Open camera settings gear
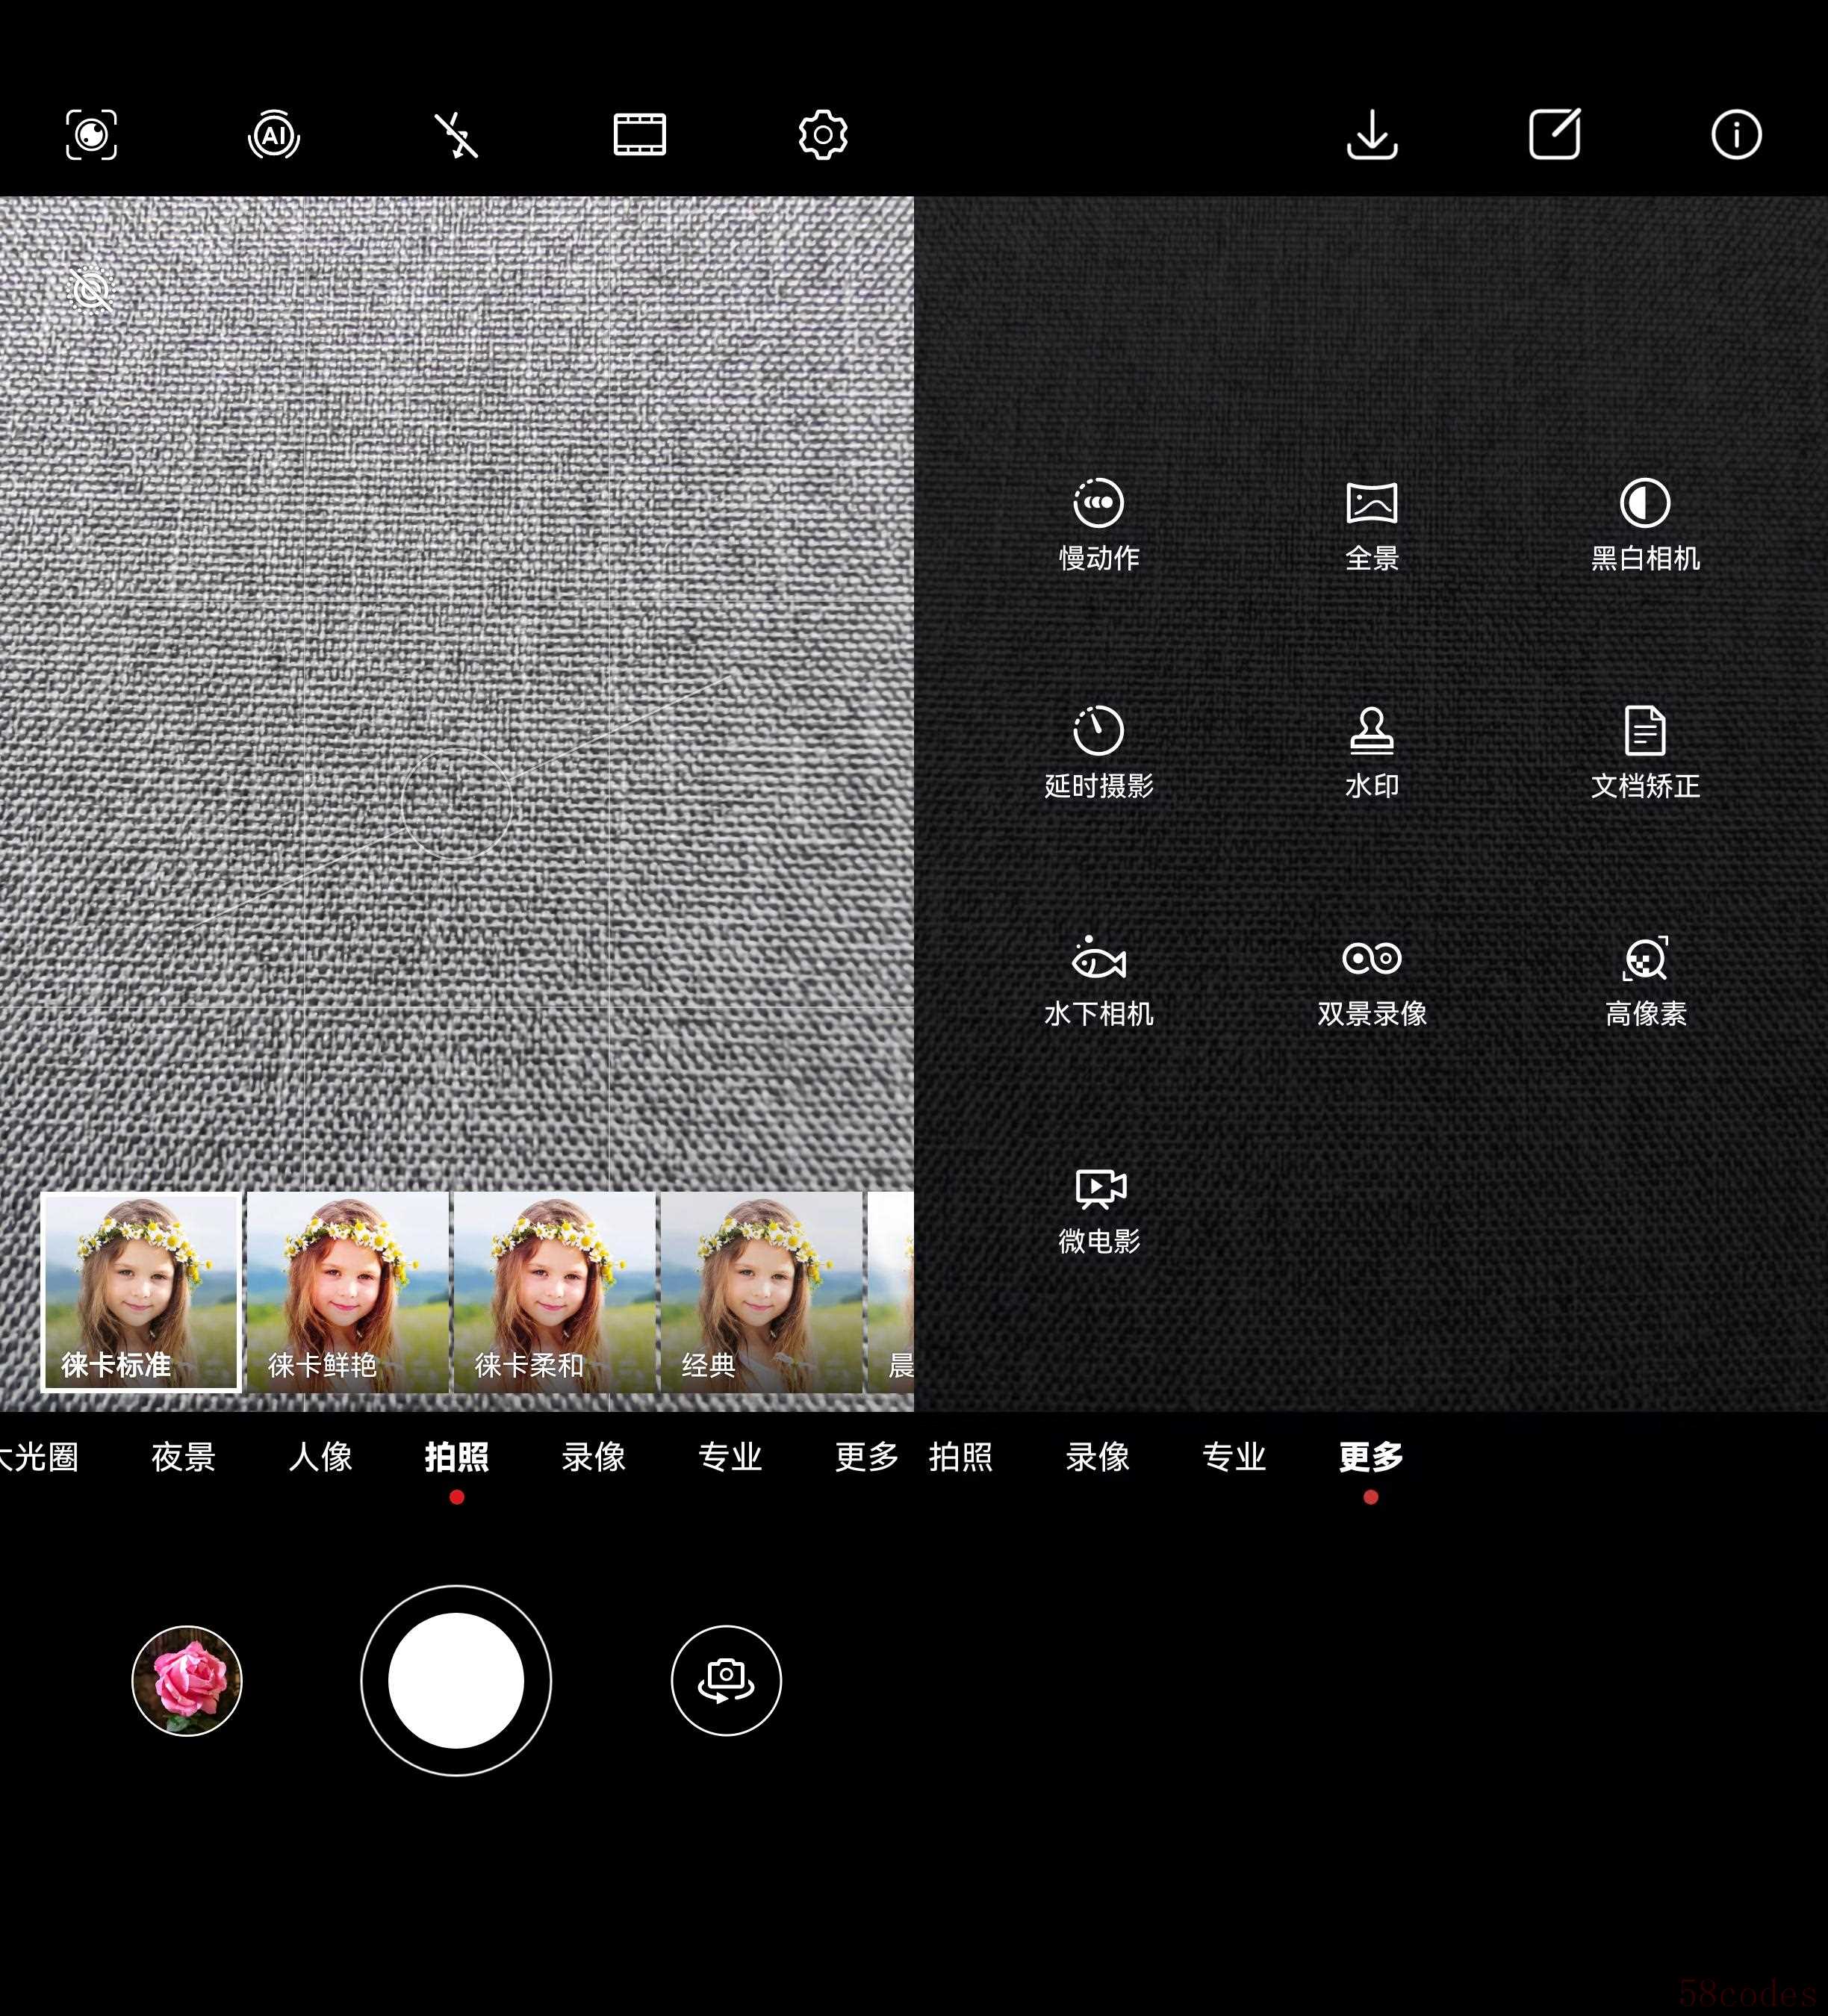 pyautogui.click(x=822, y=134)
